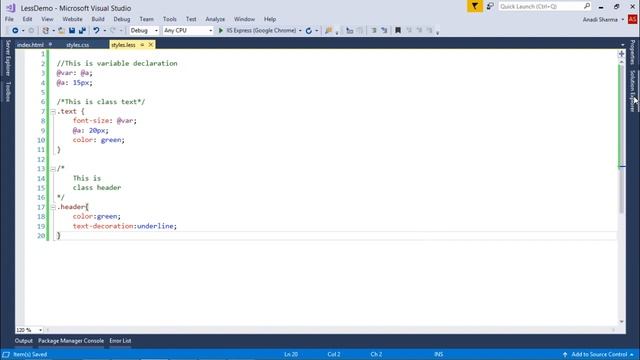Open the Edit menu
640x360 pixels.
27,19
